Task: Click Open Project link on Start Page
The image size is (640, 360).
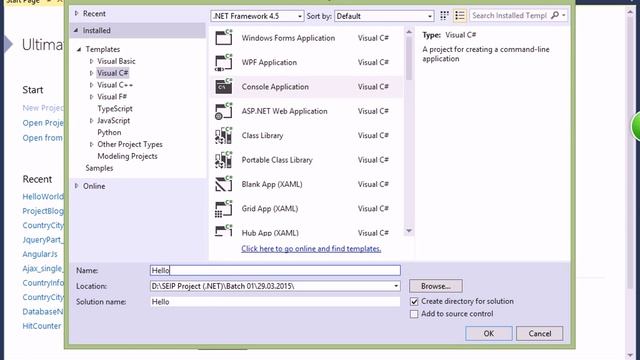Action: pos(43,123)
